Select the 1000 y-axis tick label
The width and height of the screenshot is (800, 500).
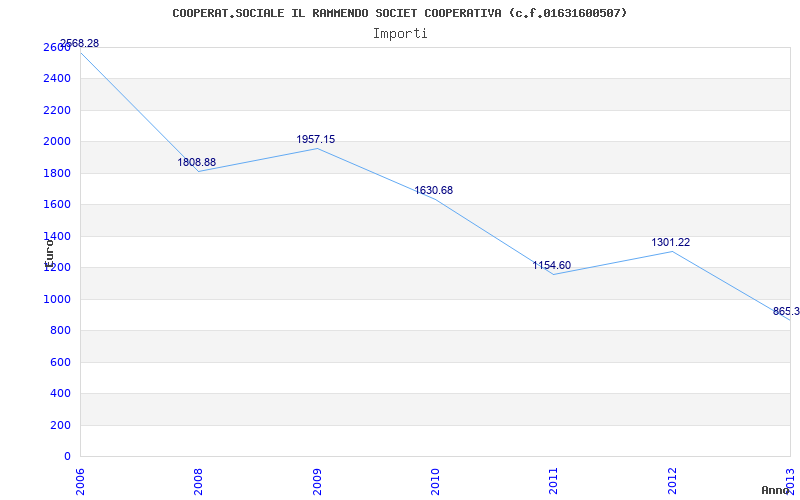[57, 299]
